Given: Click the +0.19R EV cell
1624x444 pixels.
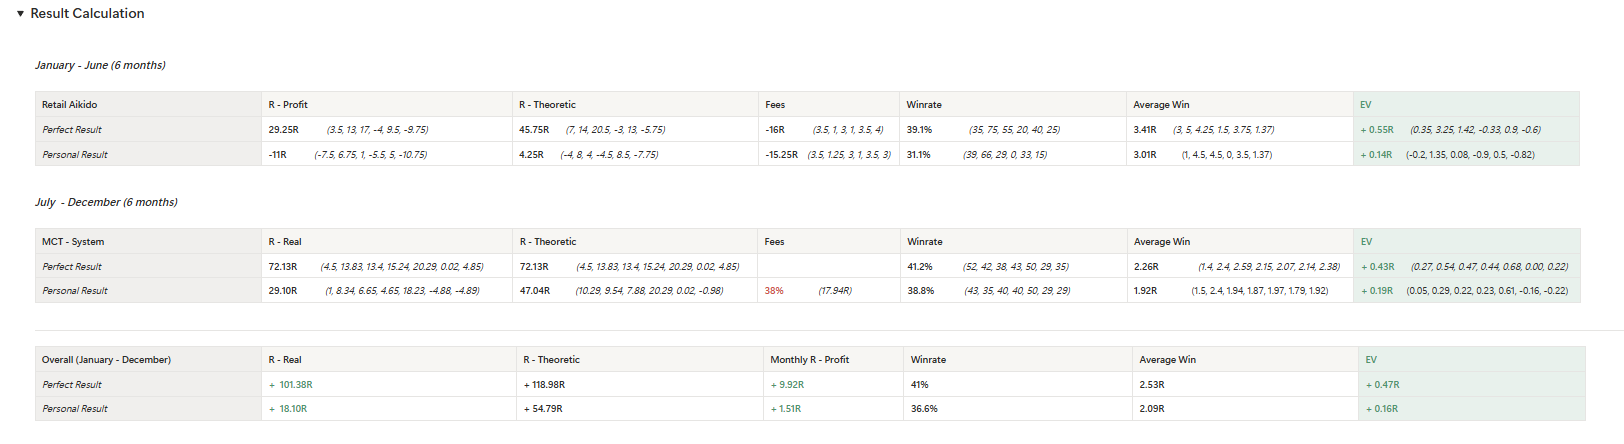Looking at the screenshot, I should point(1468,290).
